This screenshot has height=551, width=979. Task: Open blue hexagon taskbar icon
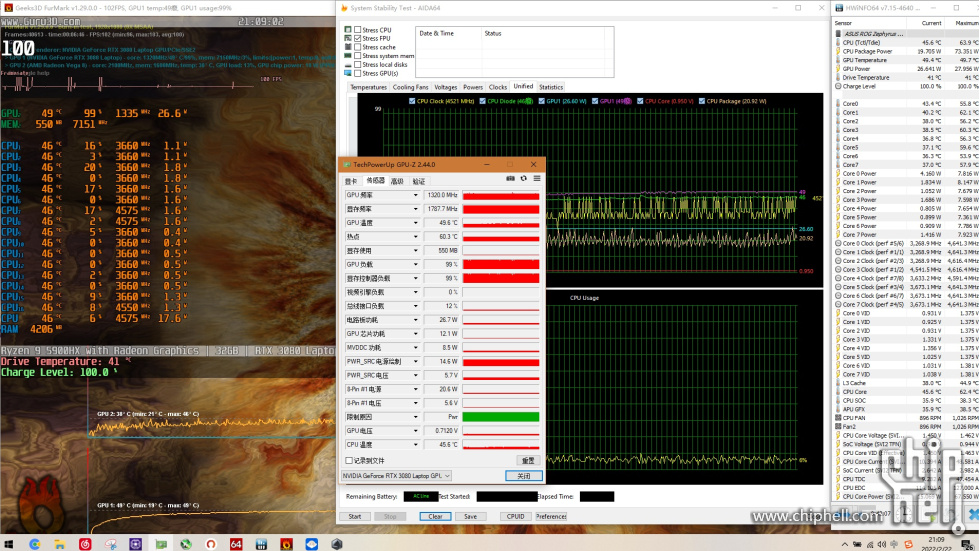pos(312,544)
